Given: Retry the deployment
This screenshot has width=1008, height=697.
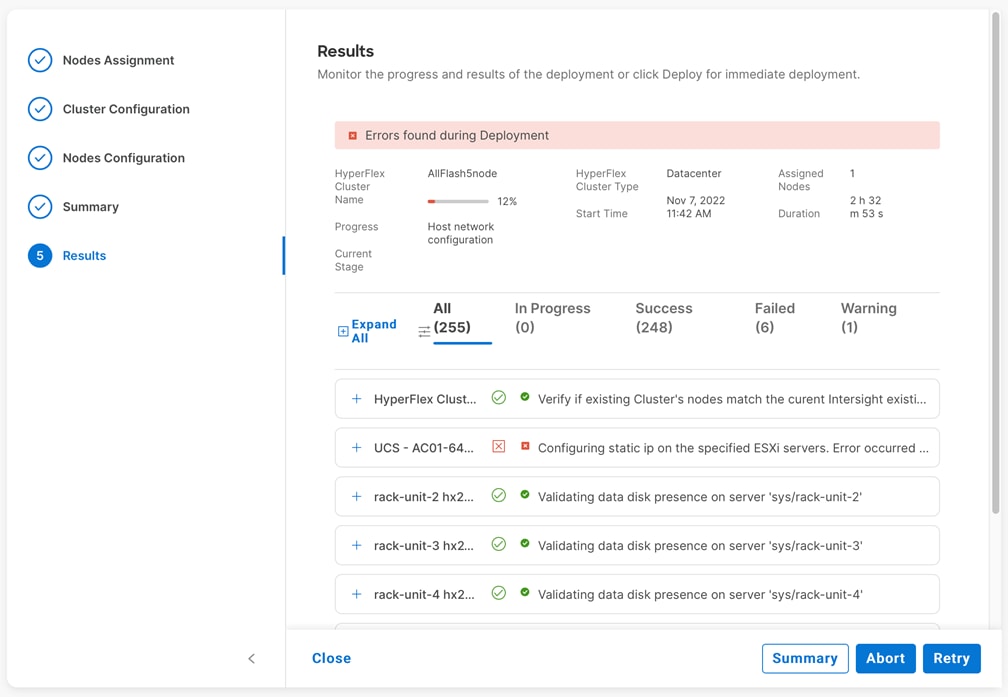Looking at the screenshot, I should click(x=951, y=658).
